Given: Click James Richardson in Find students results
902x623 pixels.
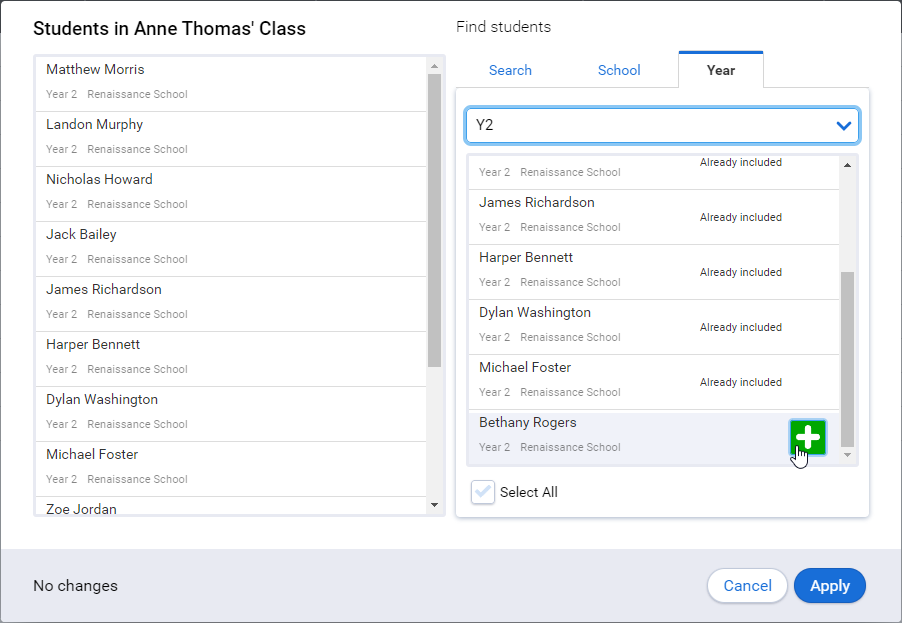Looking at the screenshot, I should tap(654, 217).
